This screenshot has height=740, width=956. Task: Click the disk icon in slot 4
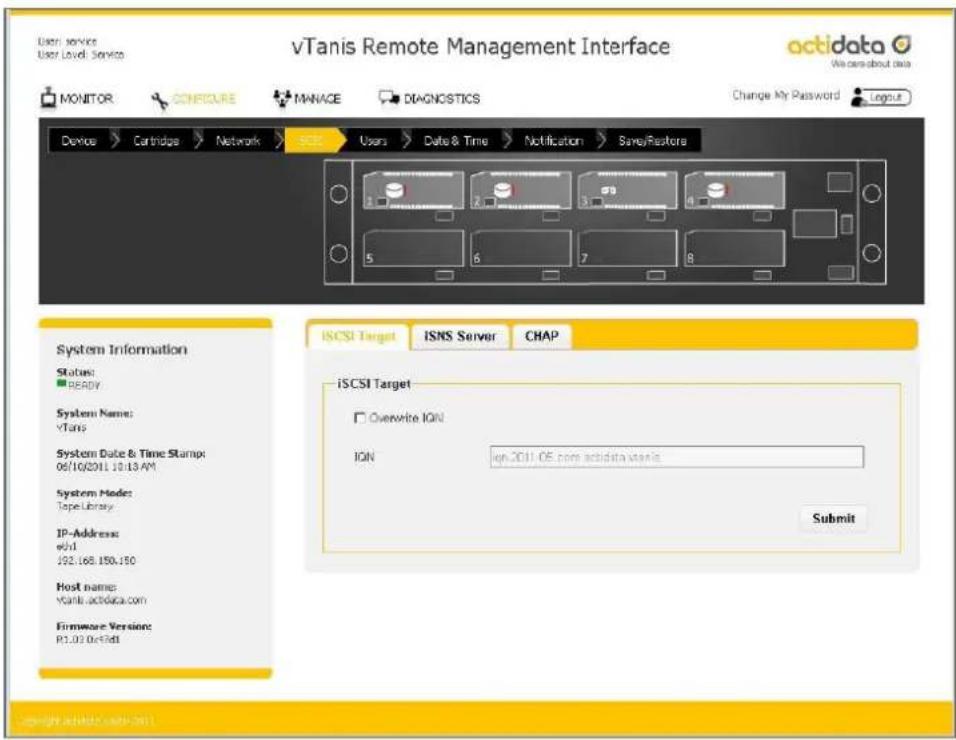[715, 190]
